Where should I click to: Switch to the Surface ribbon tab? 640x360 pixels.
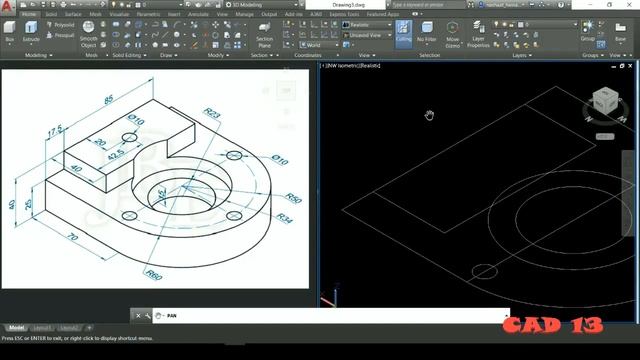[73, 14]
